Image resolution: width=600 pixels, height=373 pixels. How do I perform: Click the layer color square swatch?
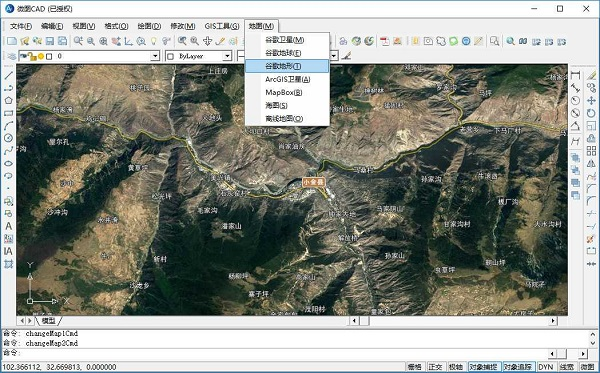point(49,57)
